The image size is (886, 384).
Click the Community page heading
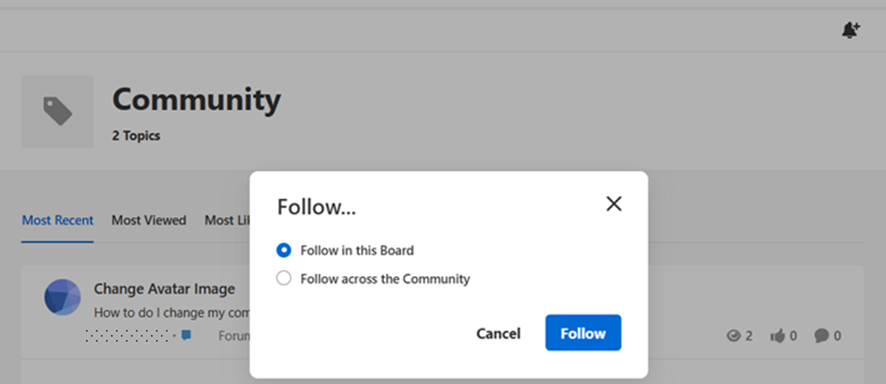click(196, 99)
